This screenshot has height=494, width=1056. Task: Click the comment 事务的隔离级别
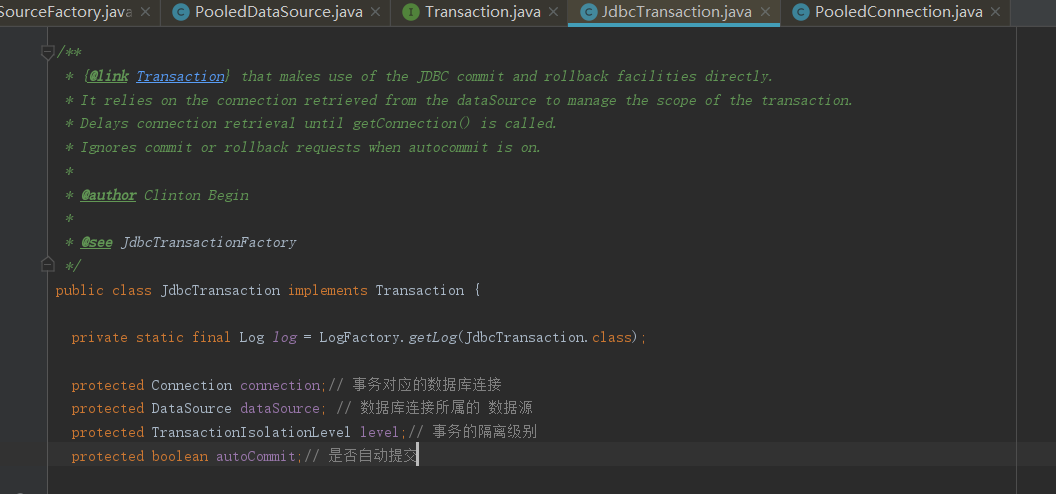(x=484, y=432)
